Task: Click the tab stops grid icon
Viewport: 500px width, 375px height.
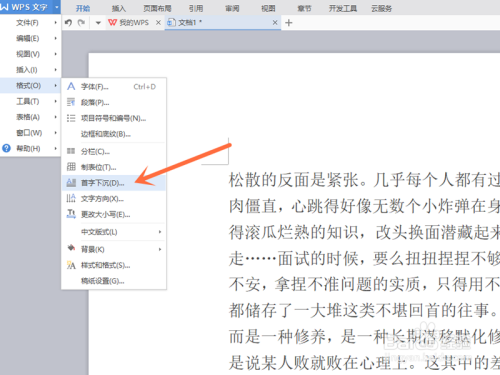Action: point(71,166)
